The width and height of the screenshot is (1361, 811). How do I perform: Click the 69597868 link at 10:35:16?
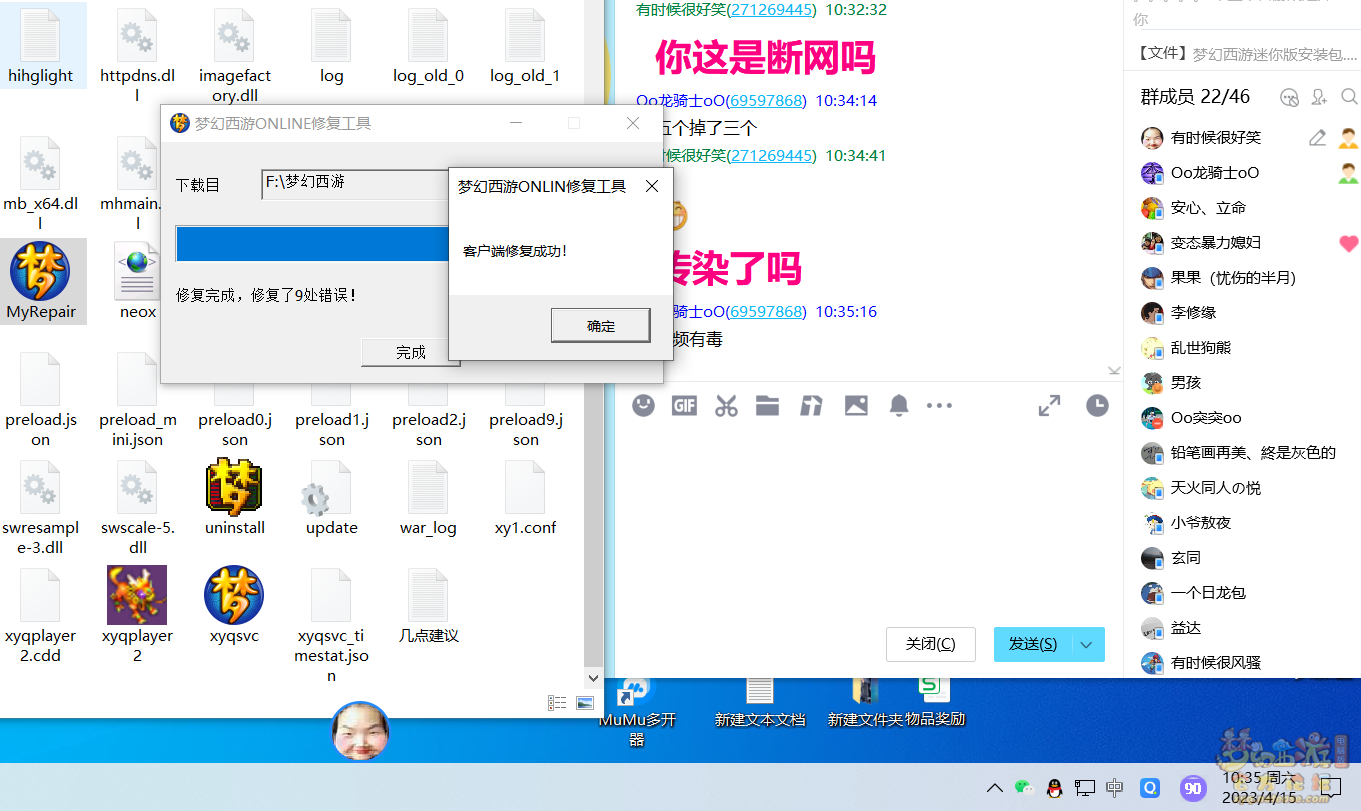coord(764,311)
